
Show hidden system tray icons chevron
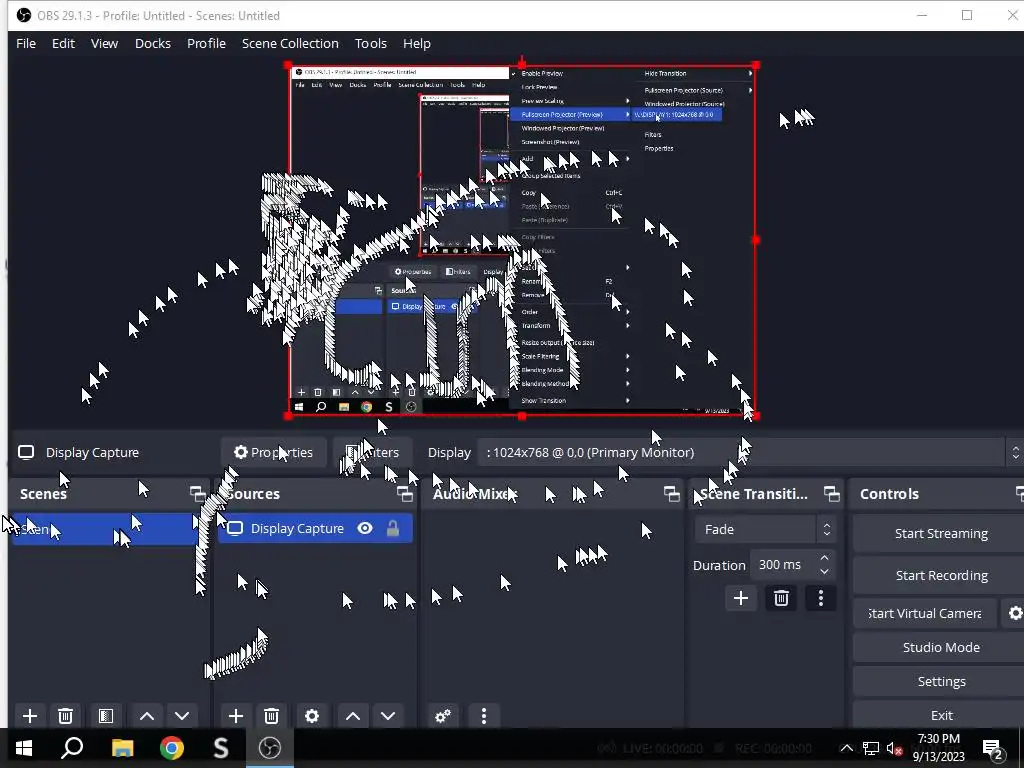[x=846, y=748]
